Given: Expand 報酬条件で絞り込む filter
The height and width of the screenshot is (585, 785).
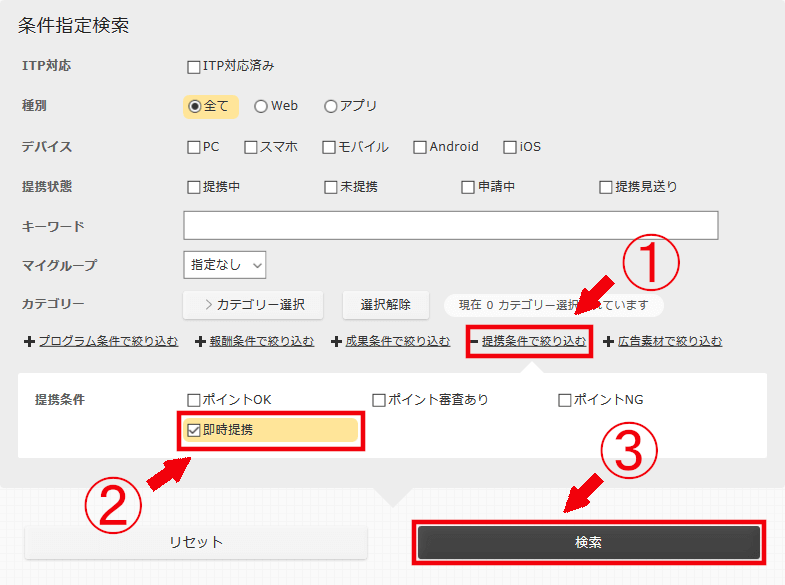Looking at the screenshot, I should (x=262, y=341).
